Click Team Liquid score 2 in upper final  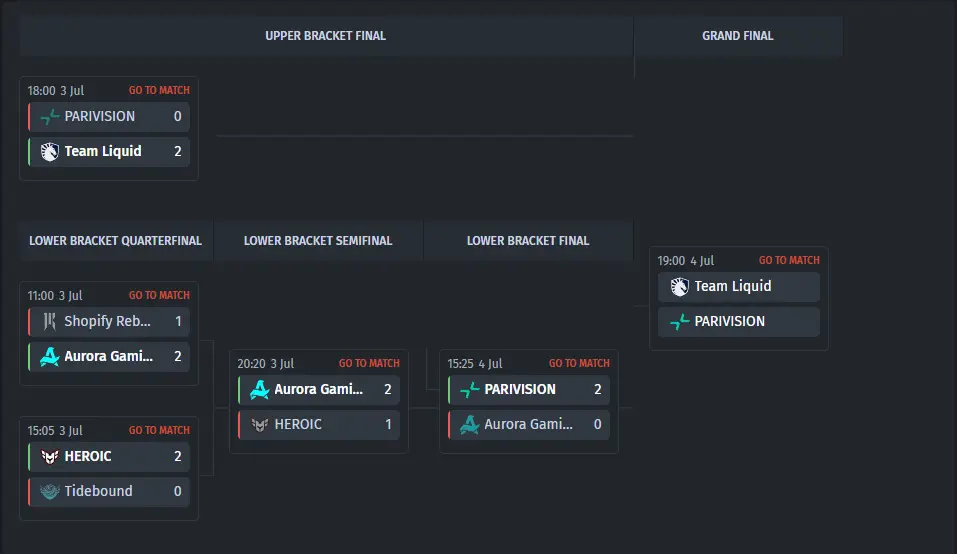pos(178,151)
